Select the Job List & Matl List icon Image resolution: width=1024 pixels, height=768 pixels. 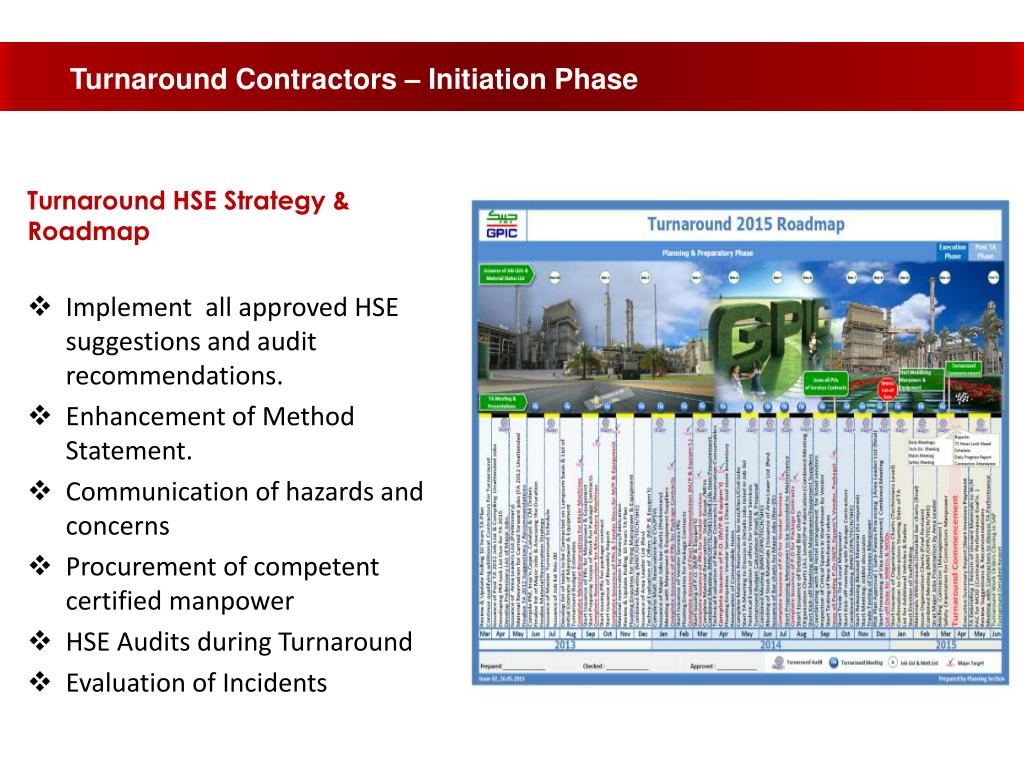tap(892, 662)
